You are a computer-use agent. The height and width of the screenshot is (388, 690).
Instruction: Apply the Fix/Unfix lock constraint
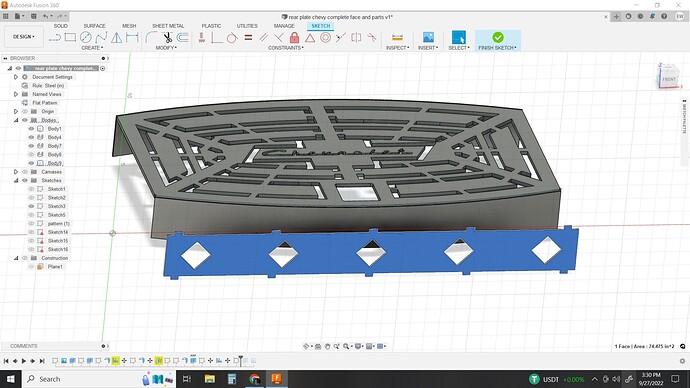pyautogui.click(x=294, y=37)
